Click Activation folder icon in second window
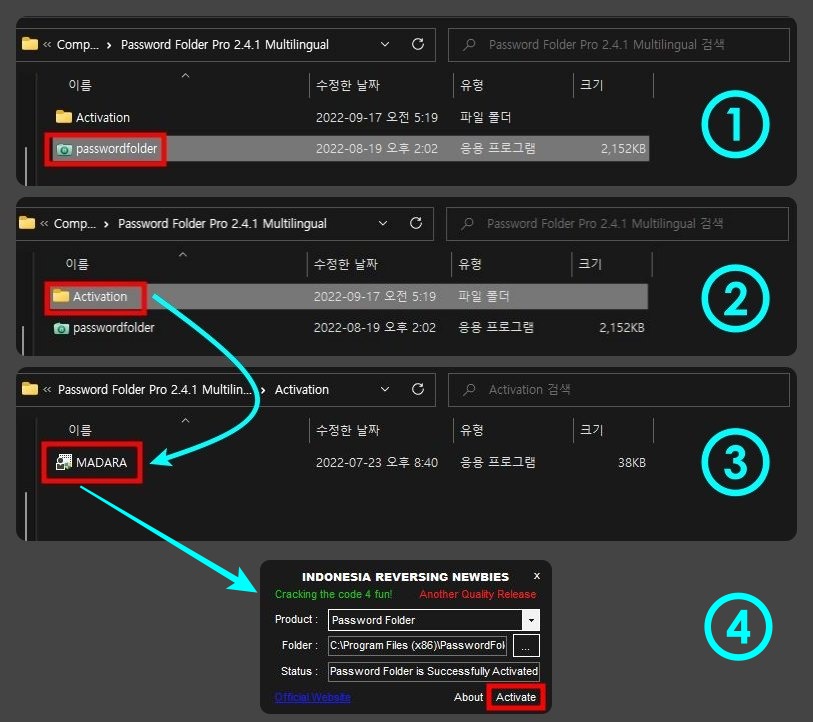Viewport: 813px width, 722px height. pos(61,296)
